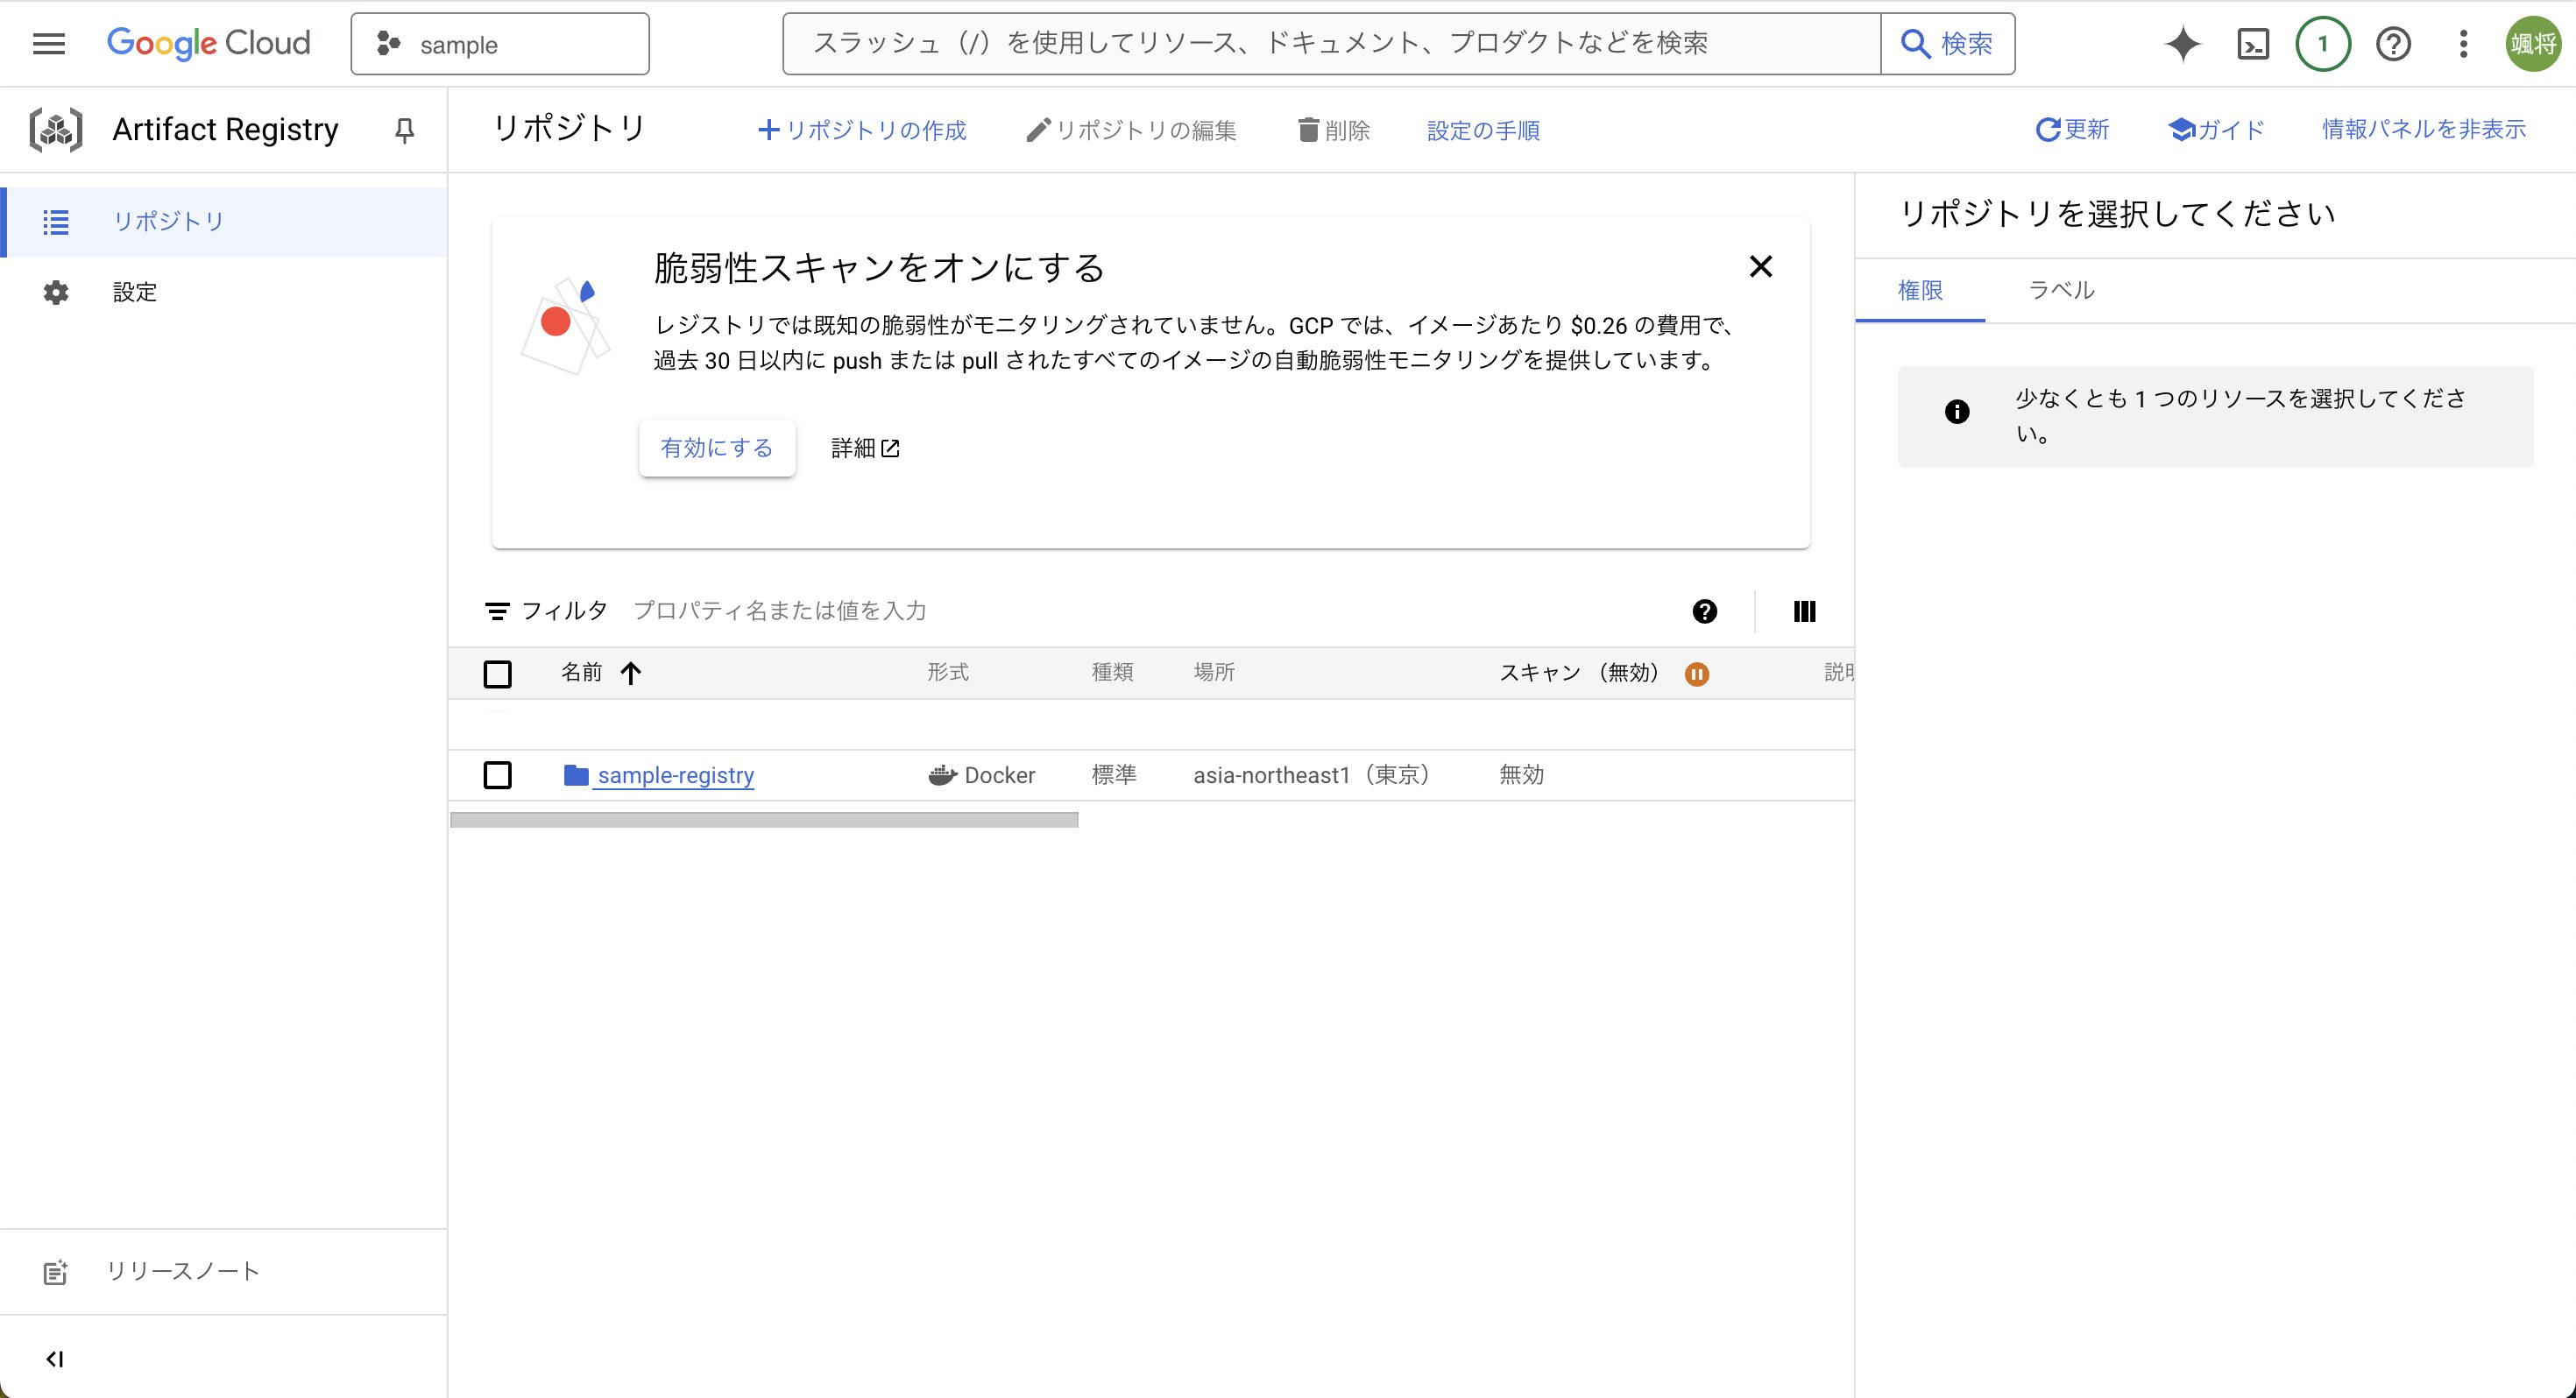Click 有効にする to enable scanning
This screenshot has height=1398, width=2576.
pyautogui.click(x=717, y=448)
